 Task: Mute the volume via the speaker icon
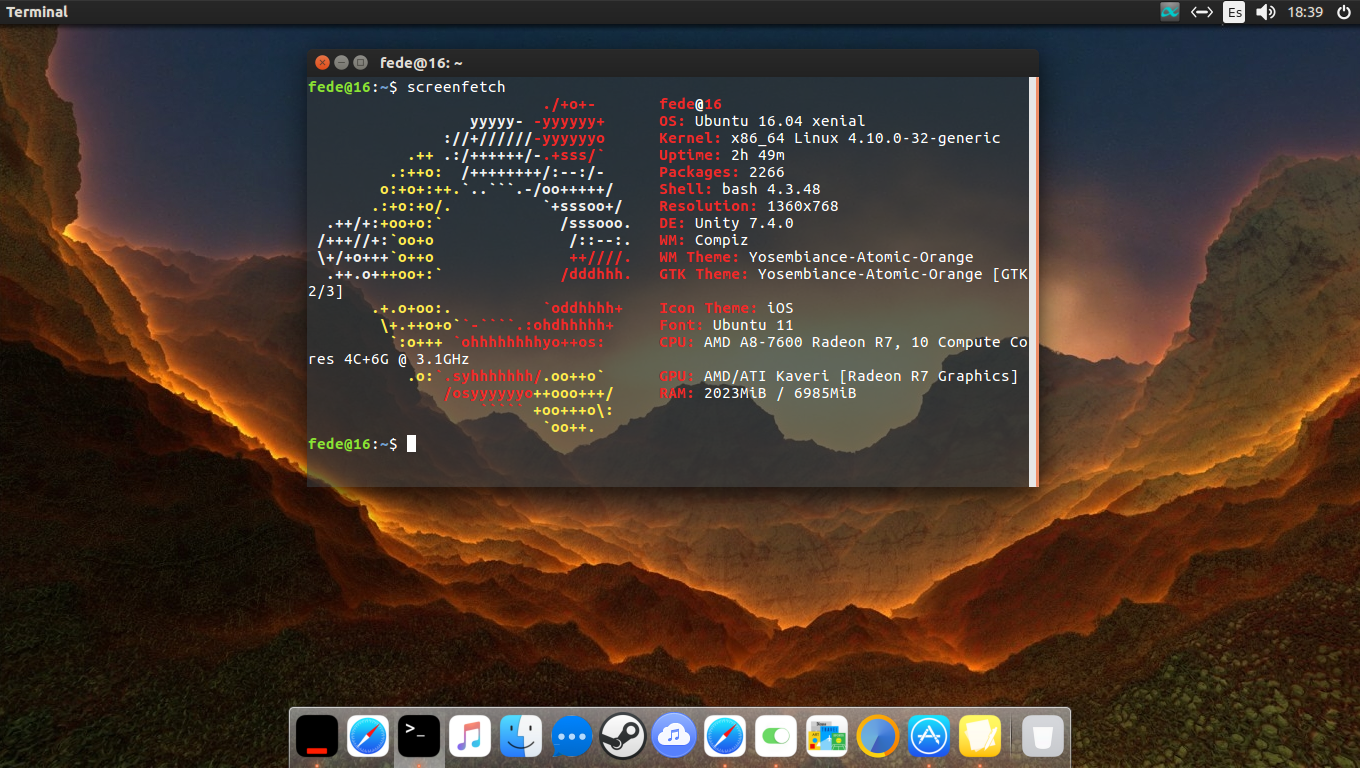1266,12
